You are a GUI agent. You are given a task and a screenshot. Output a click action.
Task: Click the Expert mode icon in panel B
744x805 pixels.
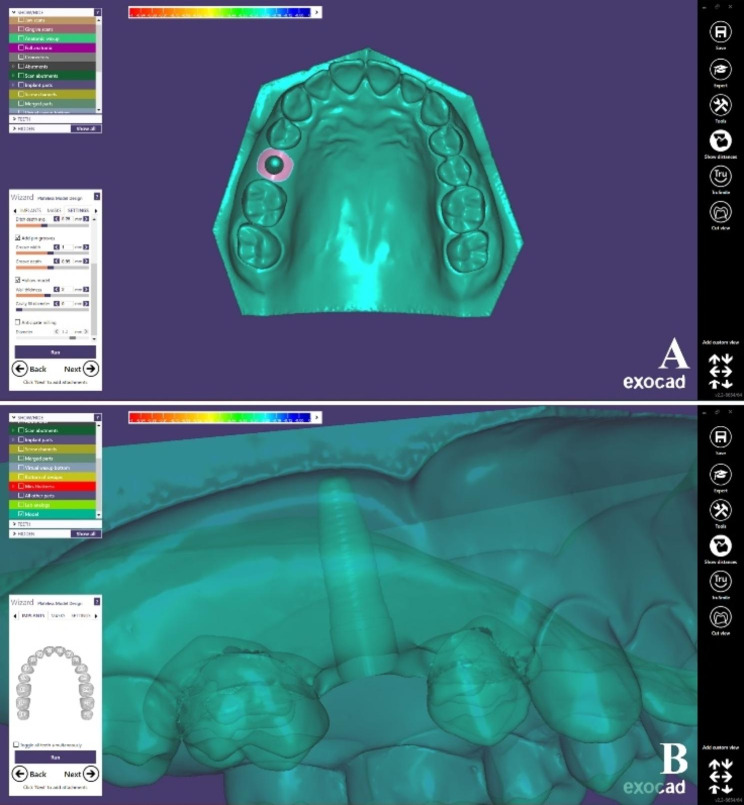click(720, 474)
